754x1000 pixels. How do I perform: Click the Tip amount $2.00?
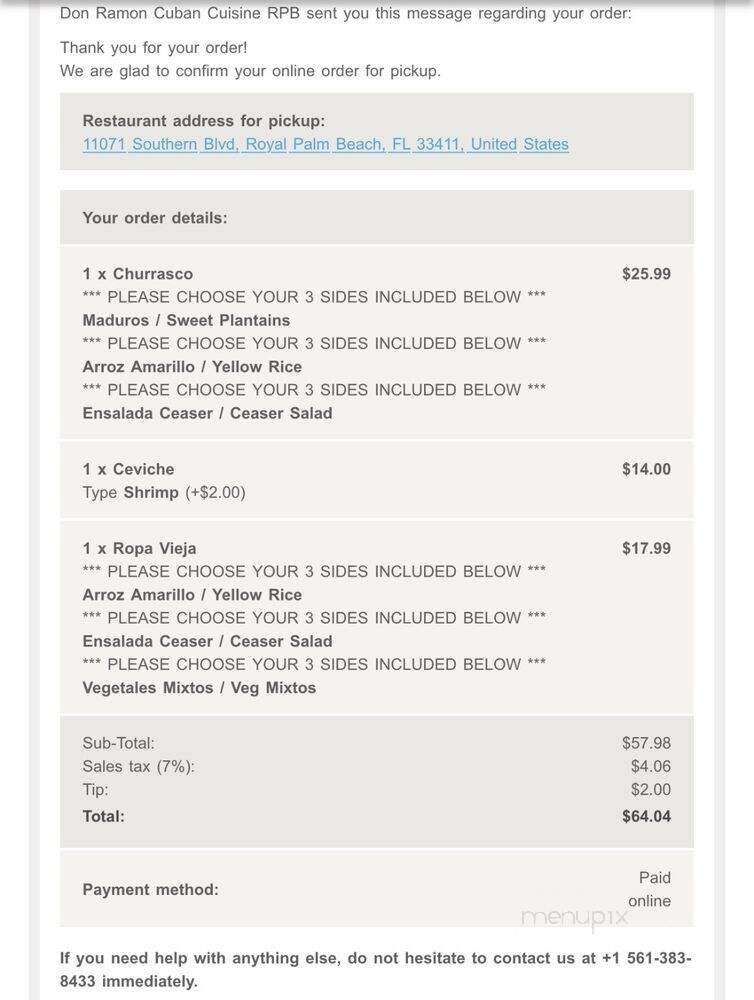tap(650, 789)
